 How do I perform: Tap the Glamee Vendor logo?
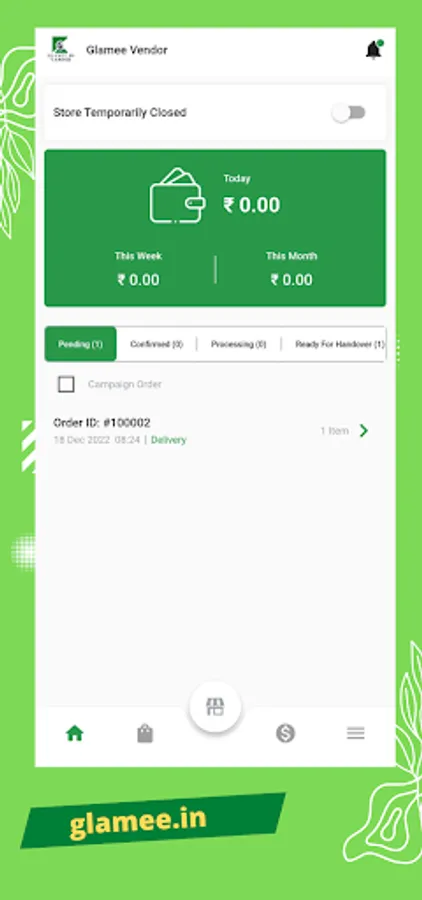pos(60,50)
